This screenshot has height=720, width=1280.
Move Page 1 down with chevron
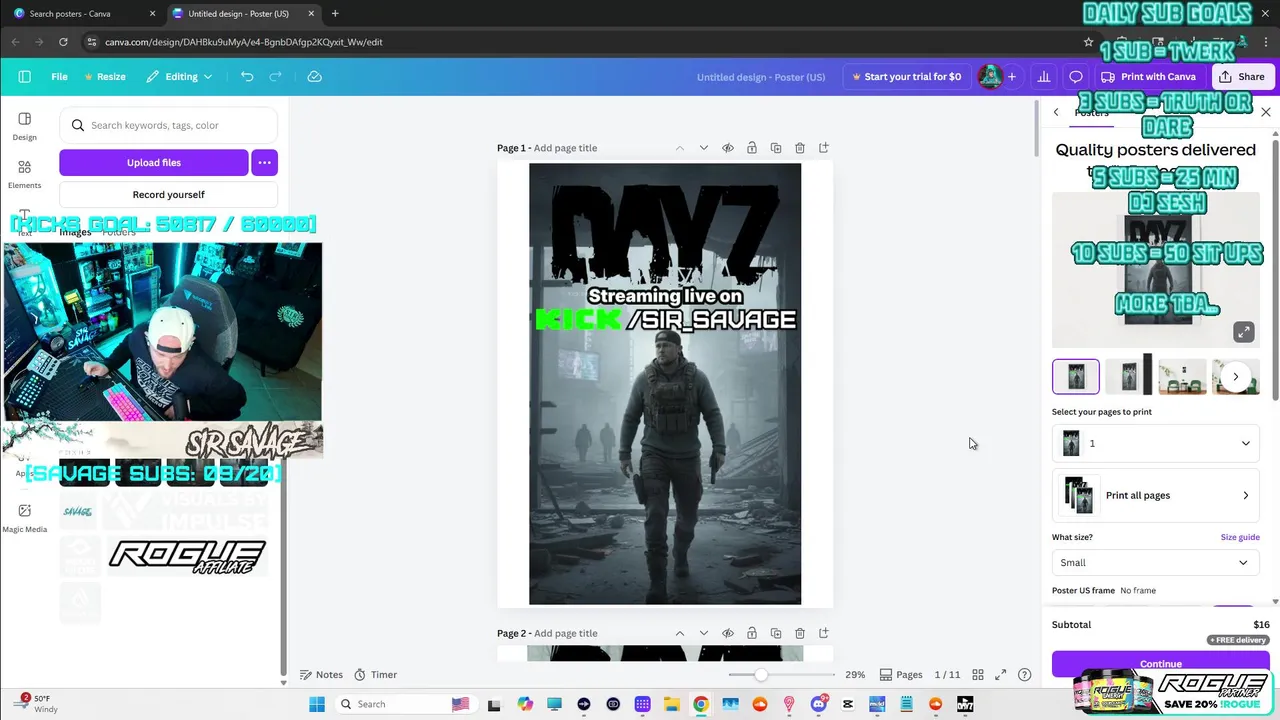[x=704, y=148]
